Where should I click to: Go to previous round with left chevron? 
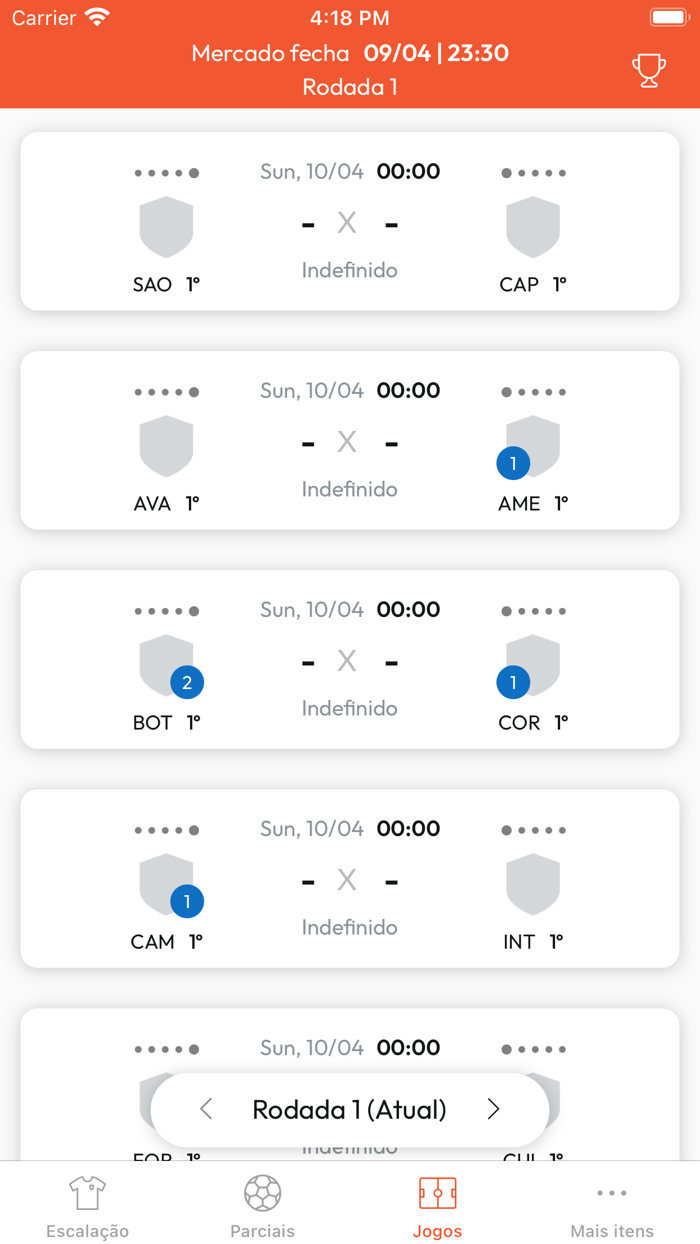[x=206, y=1109]
